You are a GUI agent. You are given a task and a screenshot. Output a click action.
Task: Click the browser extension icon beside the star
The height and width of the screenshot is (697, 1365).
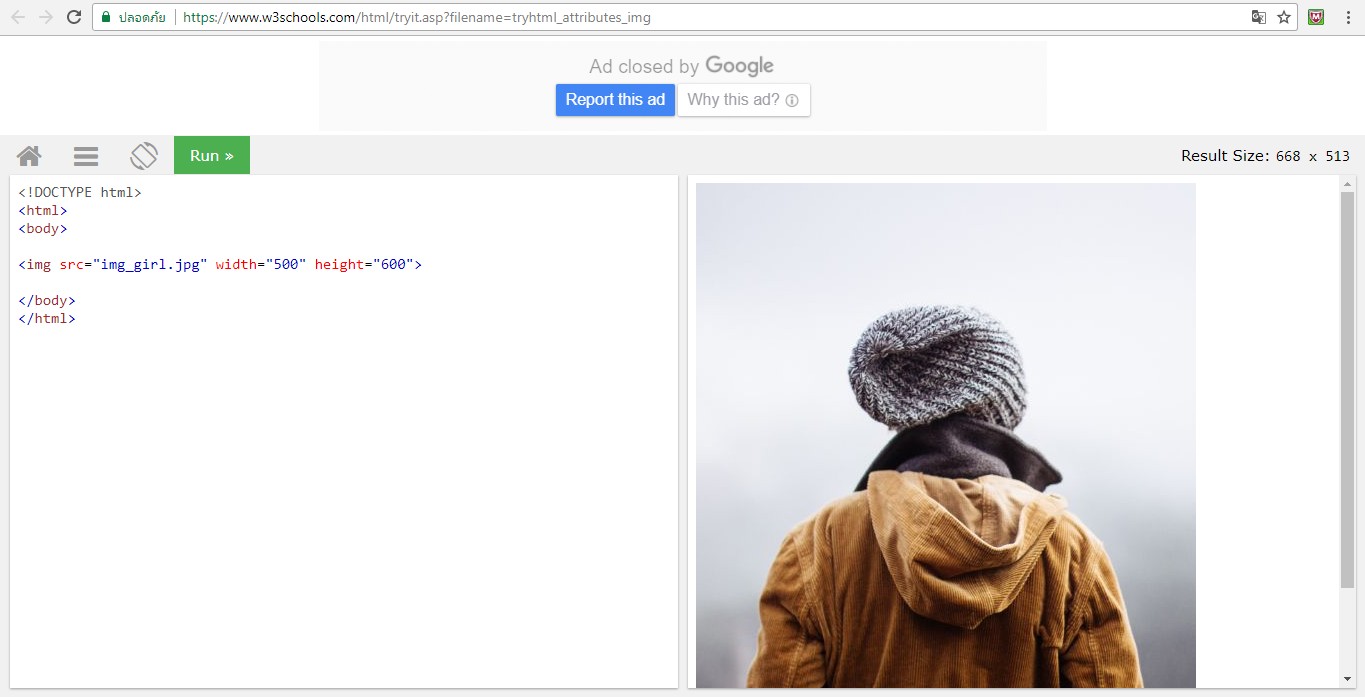(1316, 17)
